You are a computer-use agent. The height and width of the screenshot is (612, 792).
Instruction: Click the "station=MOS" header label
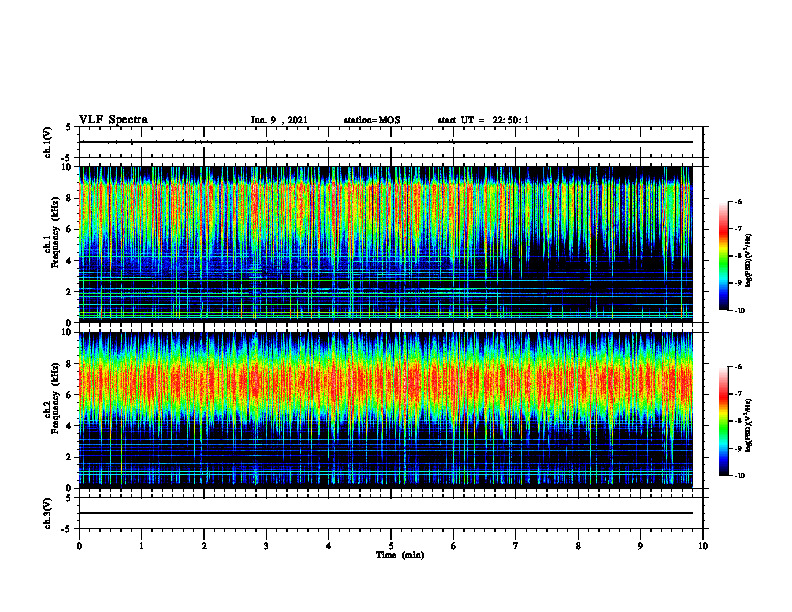(x=372, y=120)
